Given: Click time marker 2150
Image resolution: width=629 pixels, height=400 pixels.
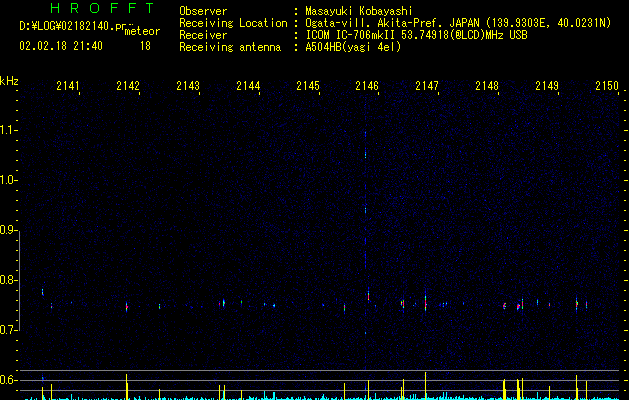Looking at the screenshot, I should point(607,85).
